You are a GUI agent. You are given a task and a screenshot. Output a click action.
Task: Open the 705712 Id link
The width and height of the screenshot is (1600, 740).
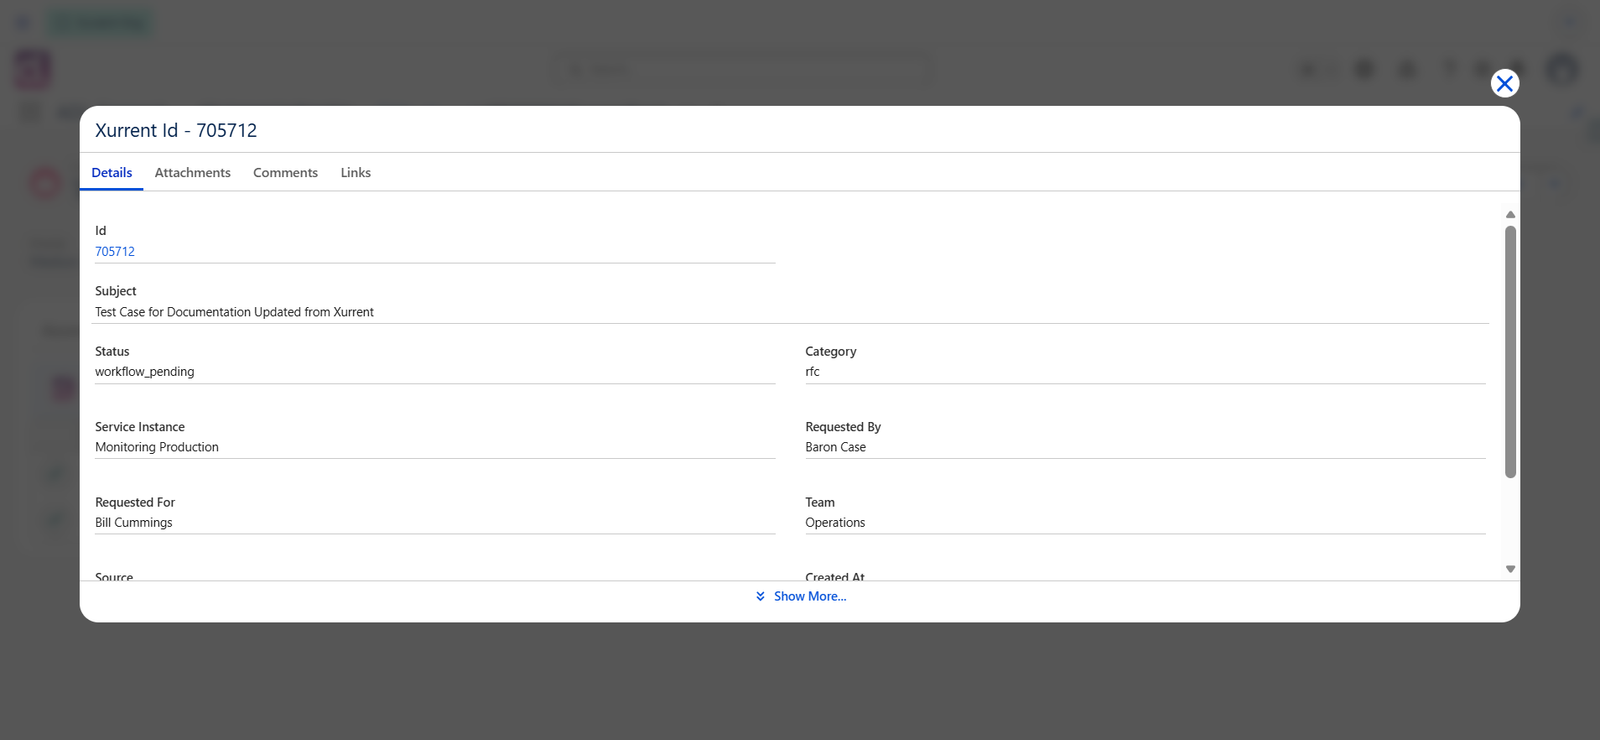click(115, 252)
